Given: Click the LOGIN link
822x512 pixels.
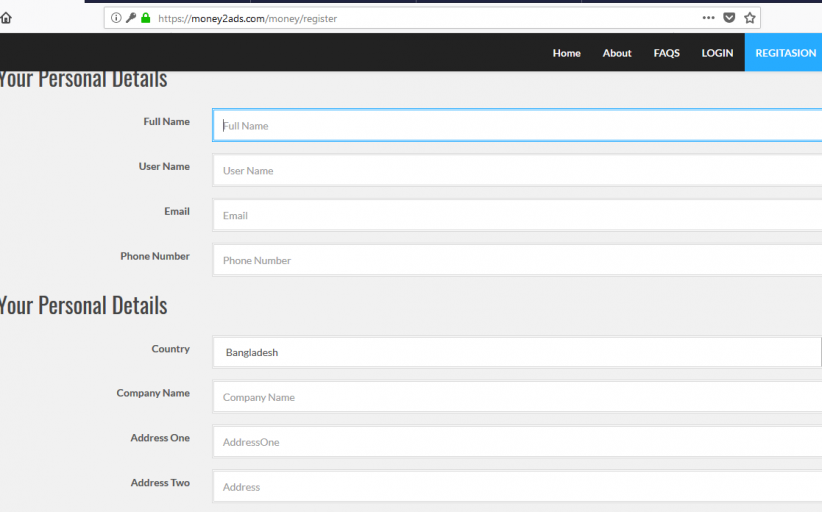Looking at the screenshot, I should (717, 53).
